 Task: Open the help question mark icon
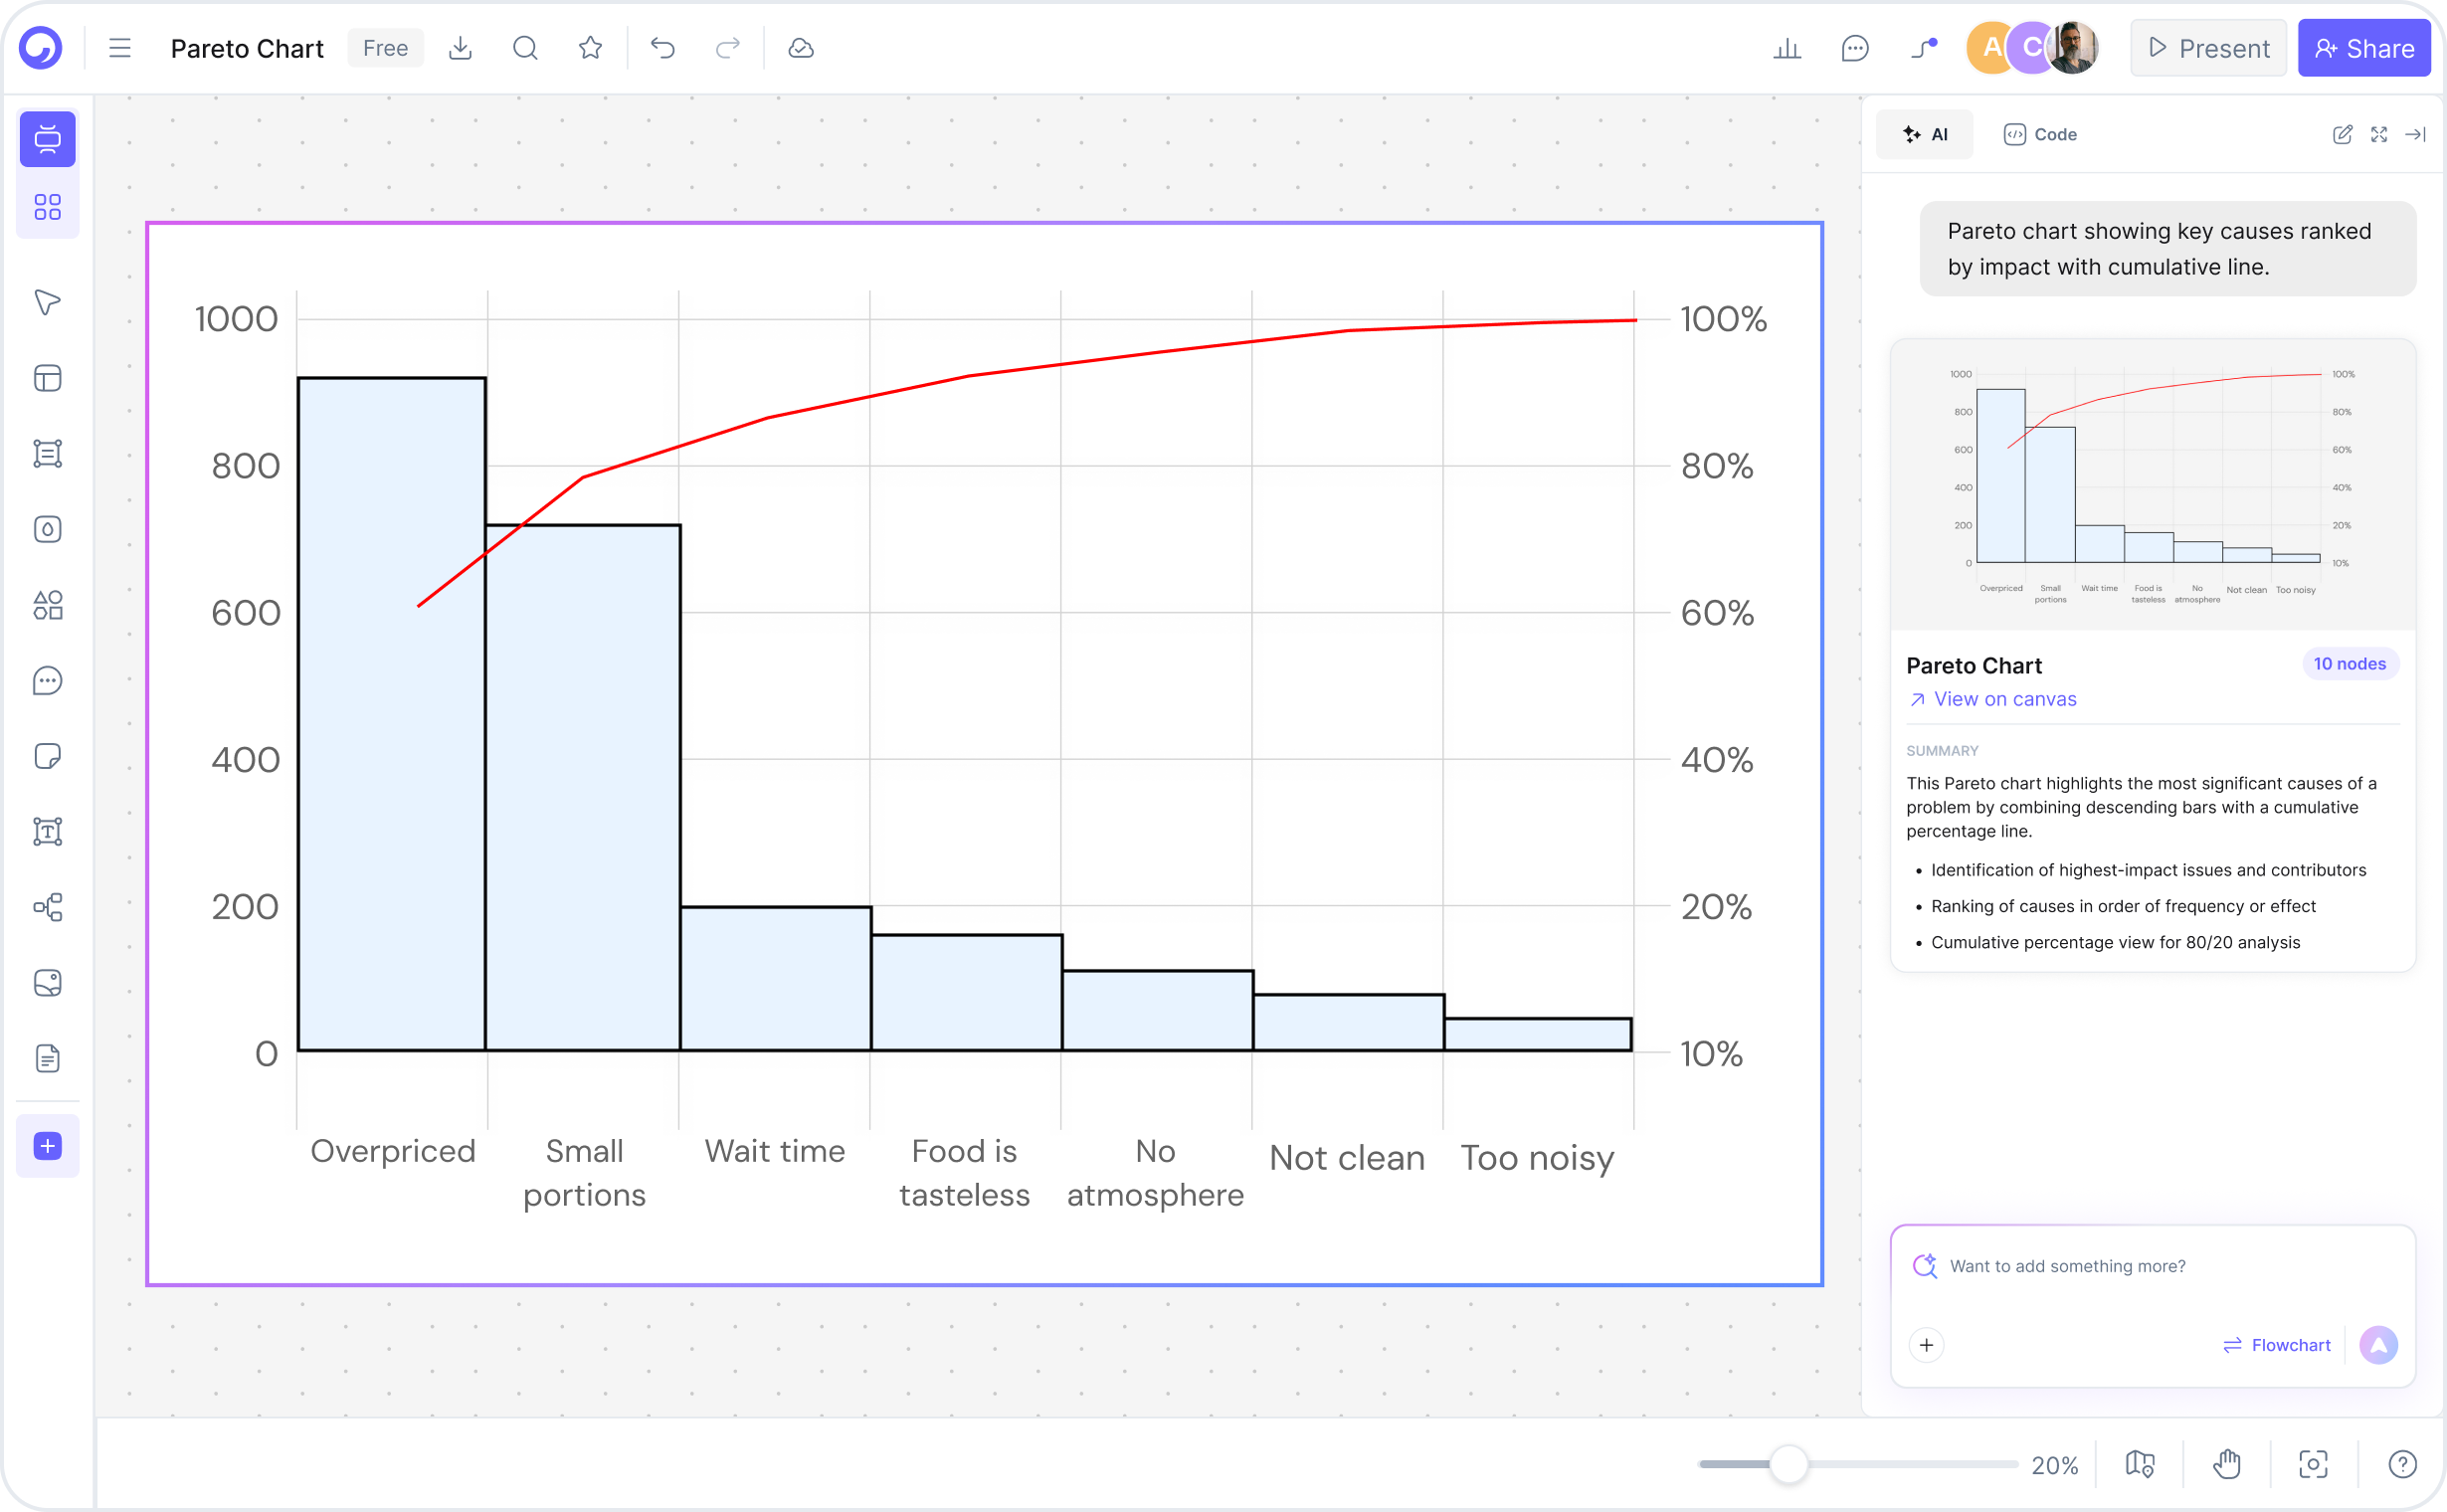(2402, 1465)
